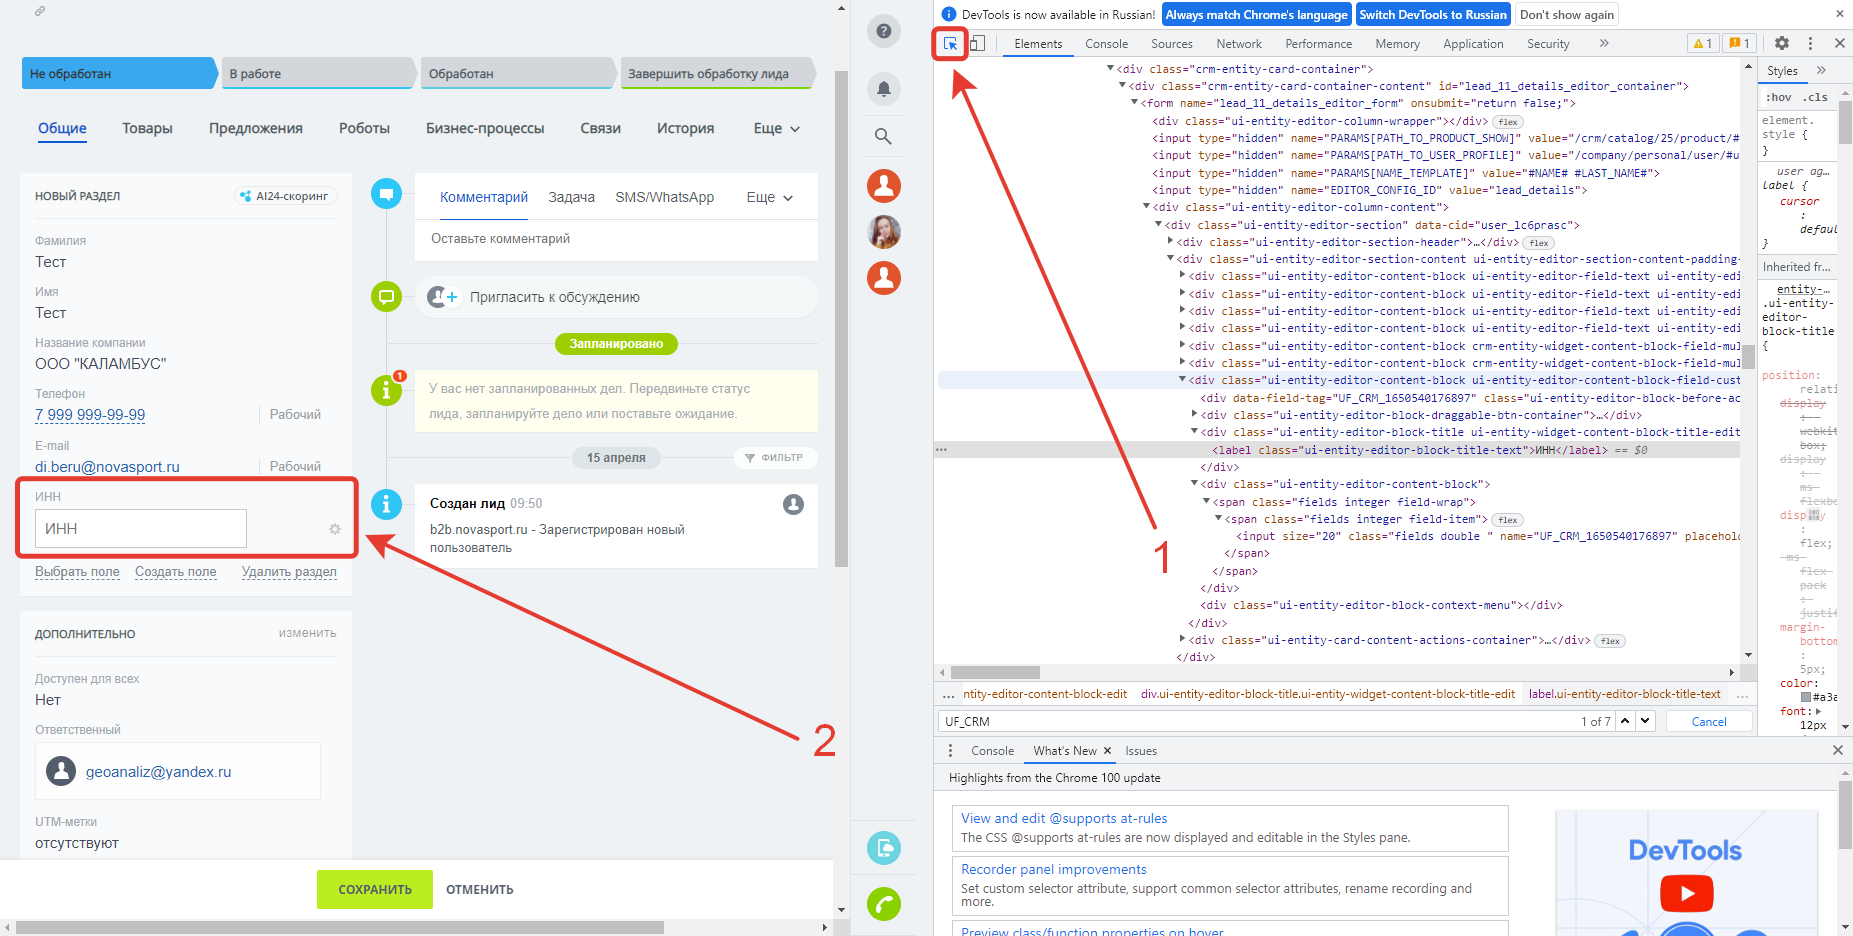This screenshot has width=1853, height=936.
Task: Open the timeline filter button
Action: pyautogui.click(x=774, y=458)
